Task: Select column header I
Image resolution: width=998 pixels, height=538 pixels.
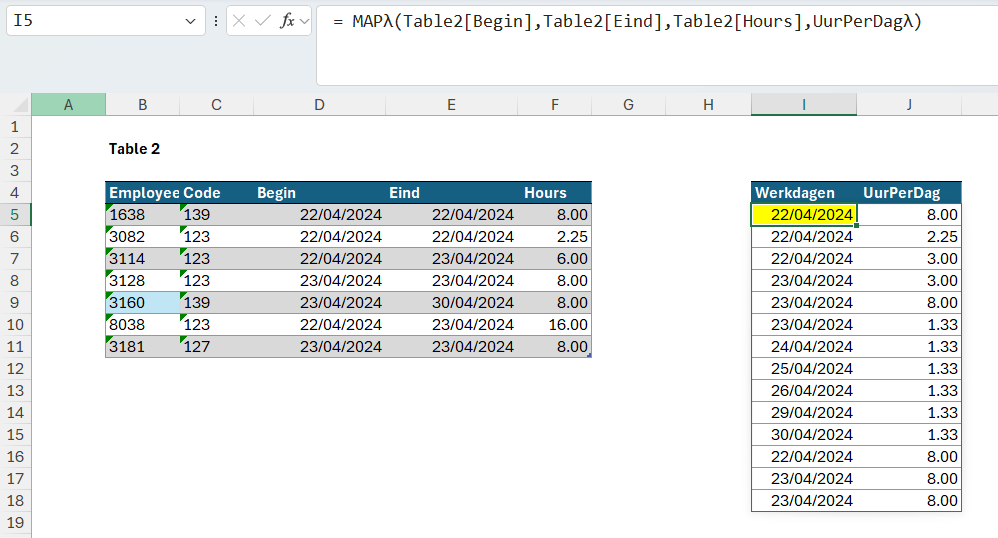Action: [x=804, y=105]
